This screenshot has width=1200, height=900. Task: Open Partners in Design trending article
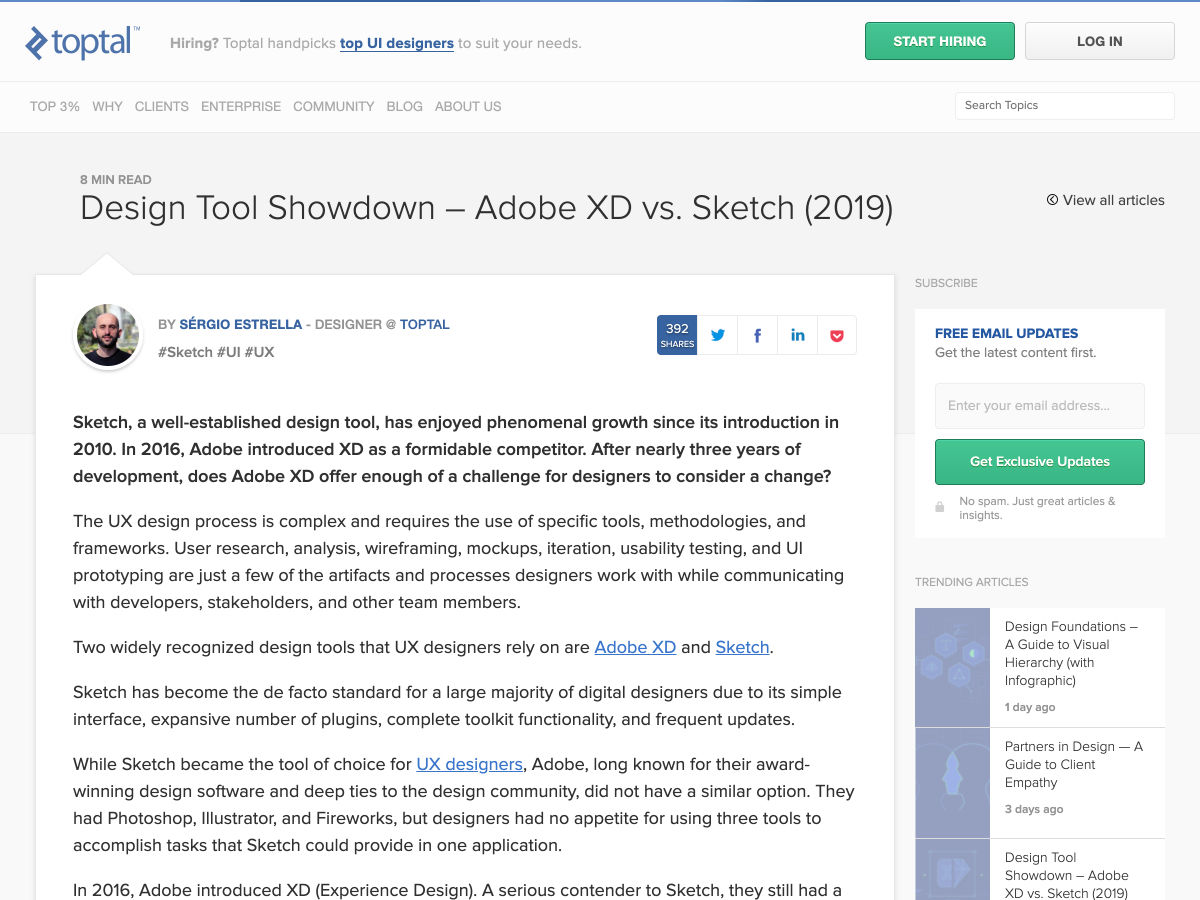pyautogui.click(x=1074, y=764)
